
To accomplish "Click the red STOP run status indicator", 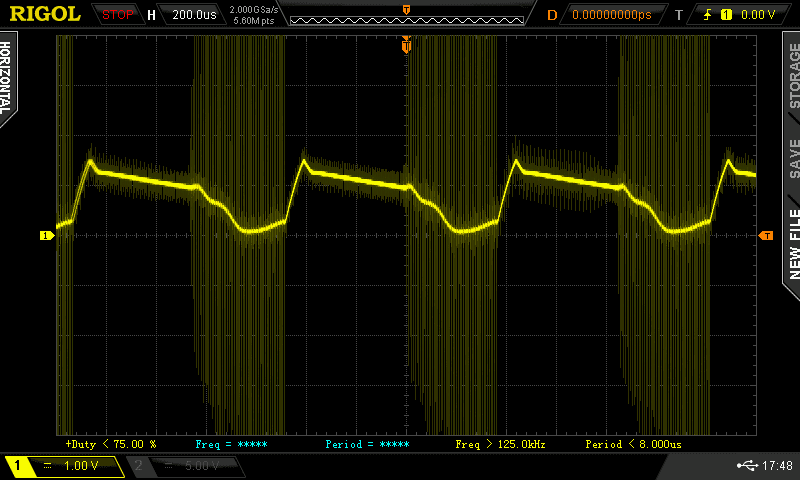I will (118, 15).
